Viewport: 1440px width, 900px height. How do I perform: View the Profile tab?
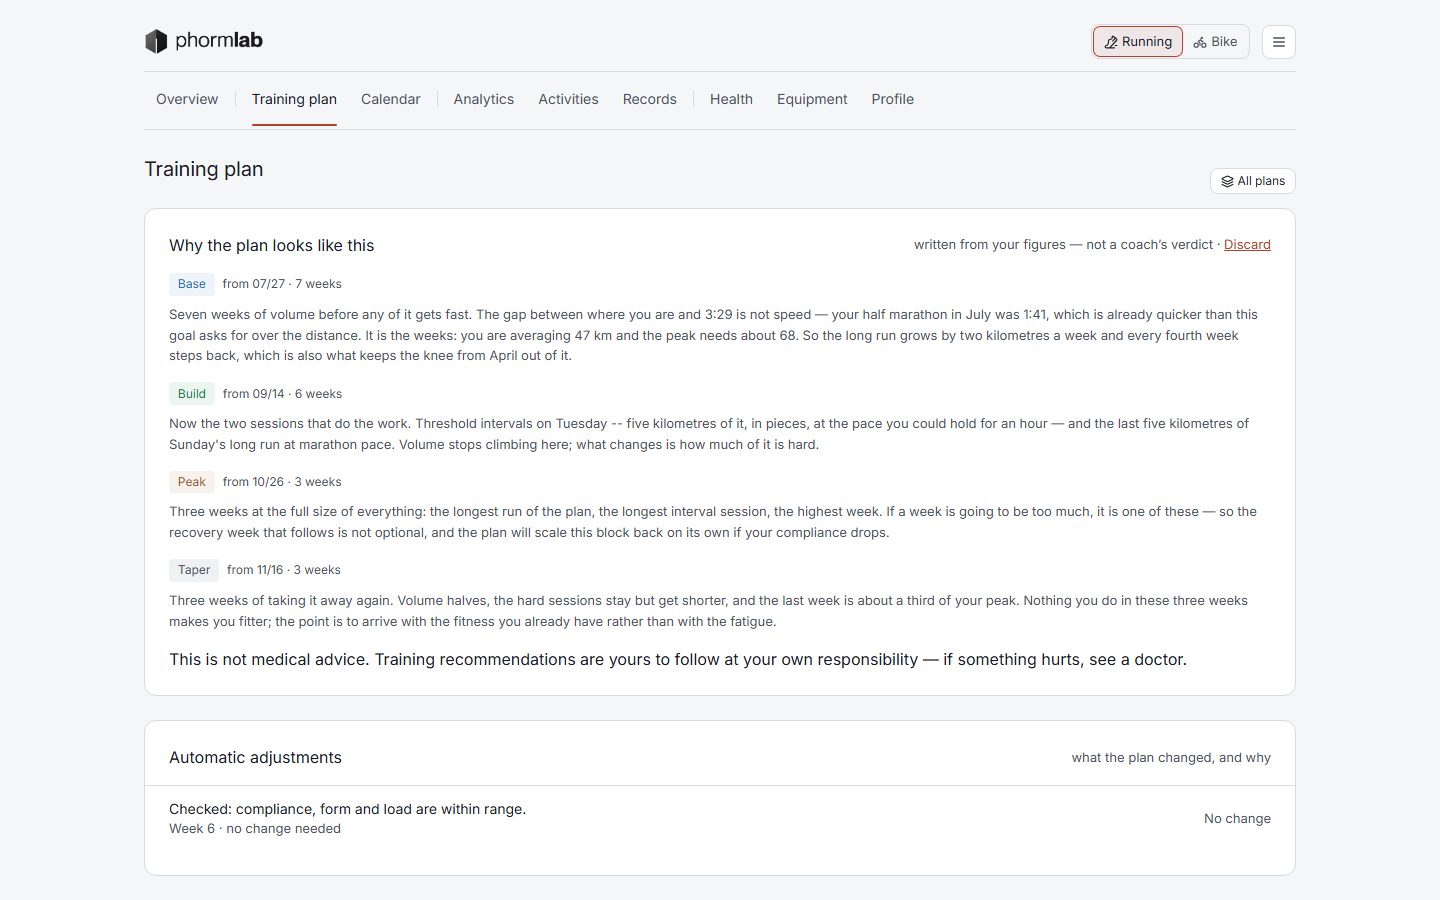(893, 99)
